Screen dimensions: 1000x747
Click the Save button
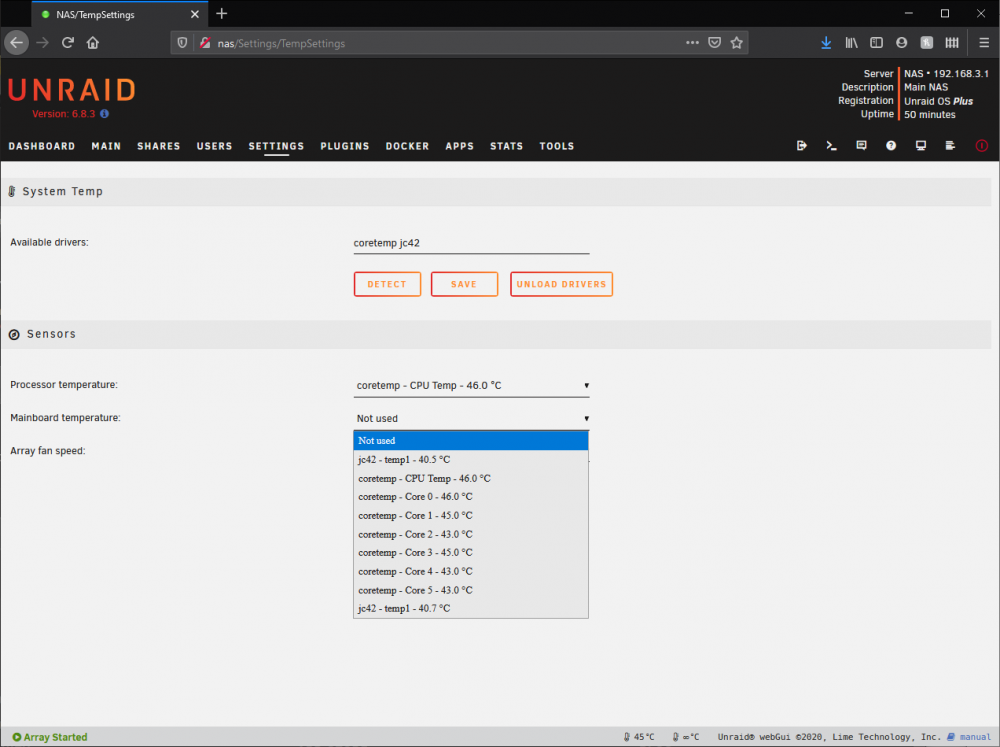click(464, 284)
